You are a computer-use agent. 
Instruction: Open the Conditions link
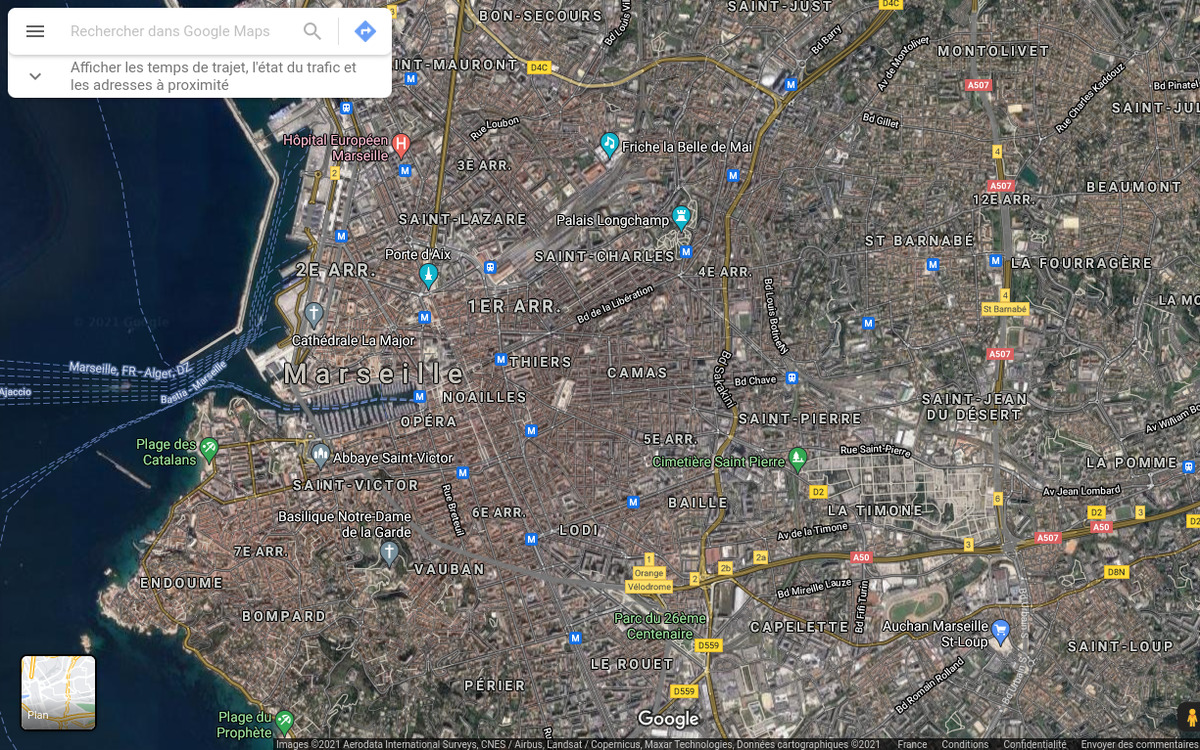pos(964,744)
